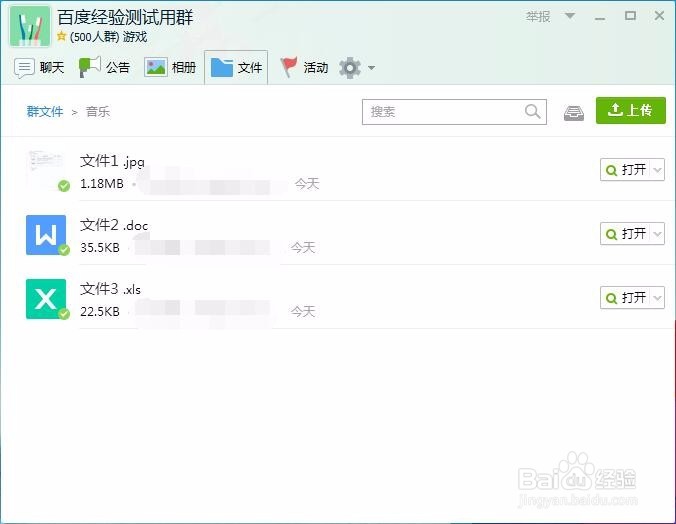Click the 音乐 breadcrumb folder name
This screenshot has width=676, height=524.
coord(98,112)
